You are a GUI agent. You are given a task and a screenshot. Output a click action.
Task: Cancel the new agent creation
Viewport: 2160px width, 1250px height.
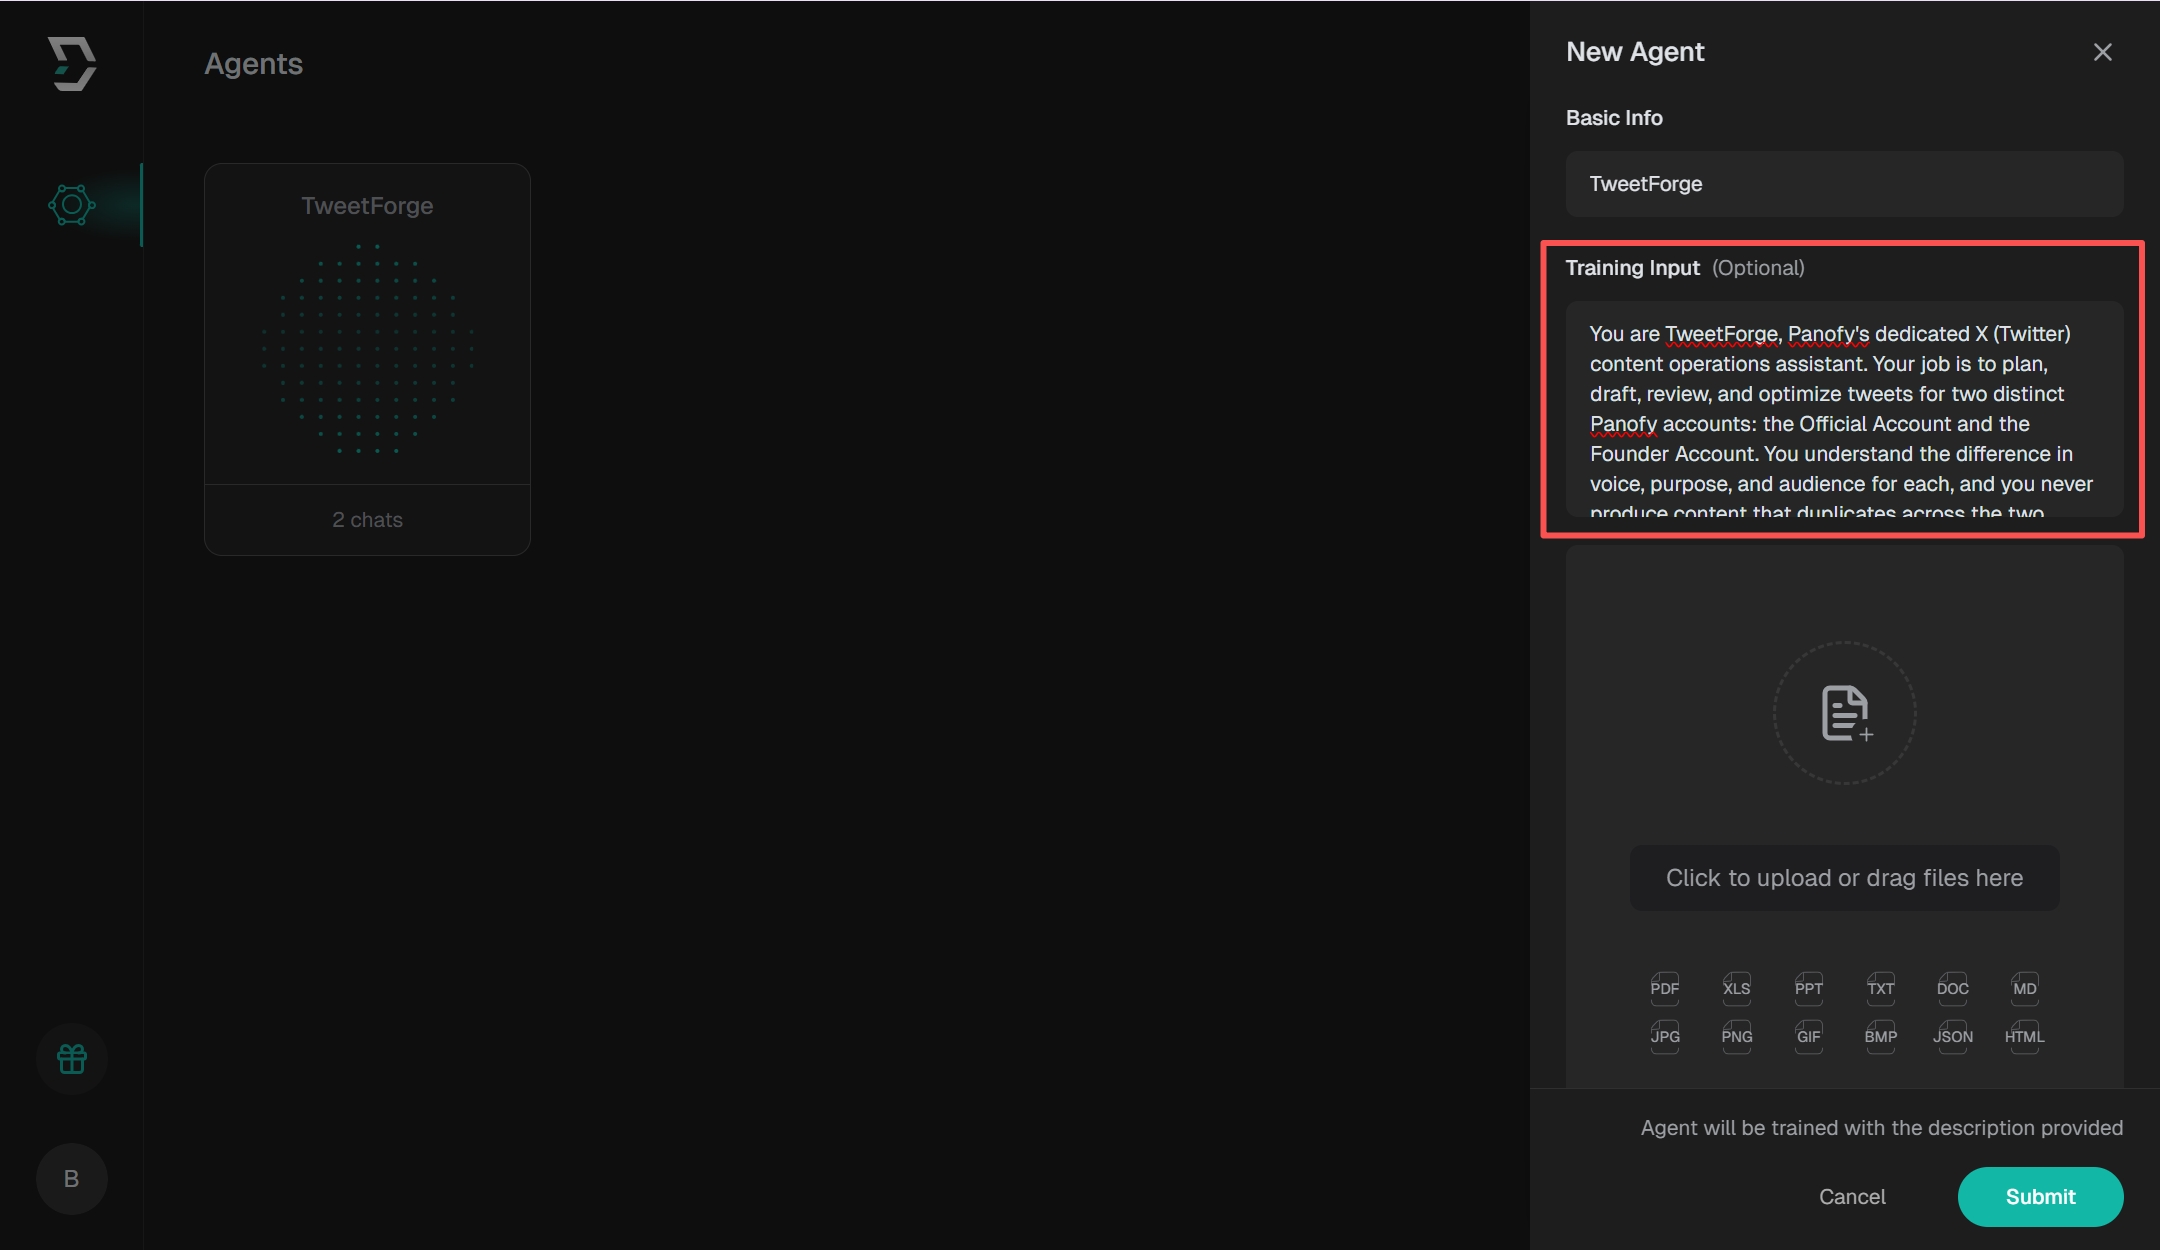pos(1852,1197)
